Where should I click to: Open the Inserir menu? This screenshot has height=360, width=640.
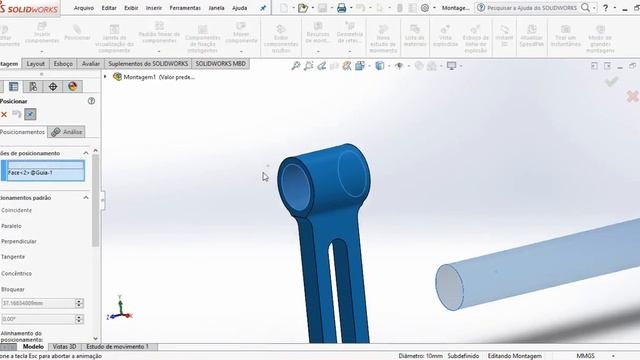click(x=154, y=8)
